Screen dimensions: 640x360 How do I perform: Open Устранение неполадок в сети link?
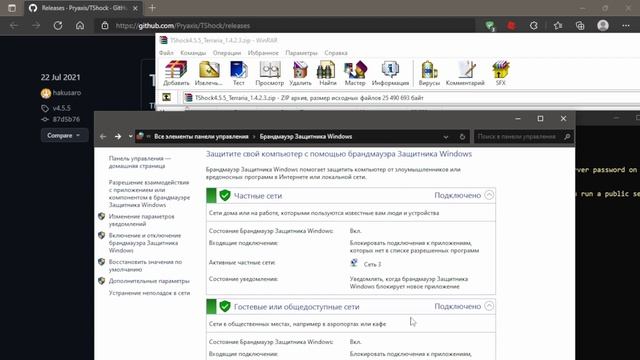[x=149, y=293]
